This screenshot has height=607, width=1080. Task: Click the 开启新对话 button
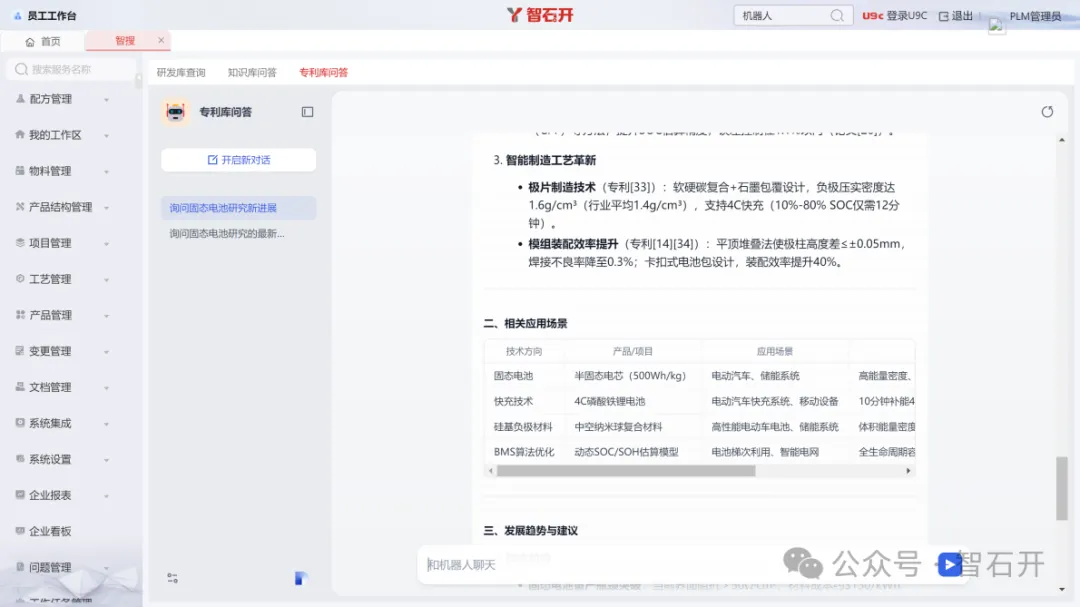[238, 160]
